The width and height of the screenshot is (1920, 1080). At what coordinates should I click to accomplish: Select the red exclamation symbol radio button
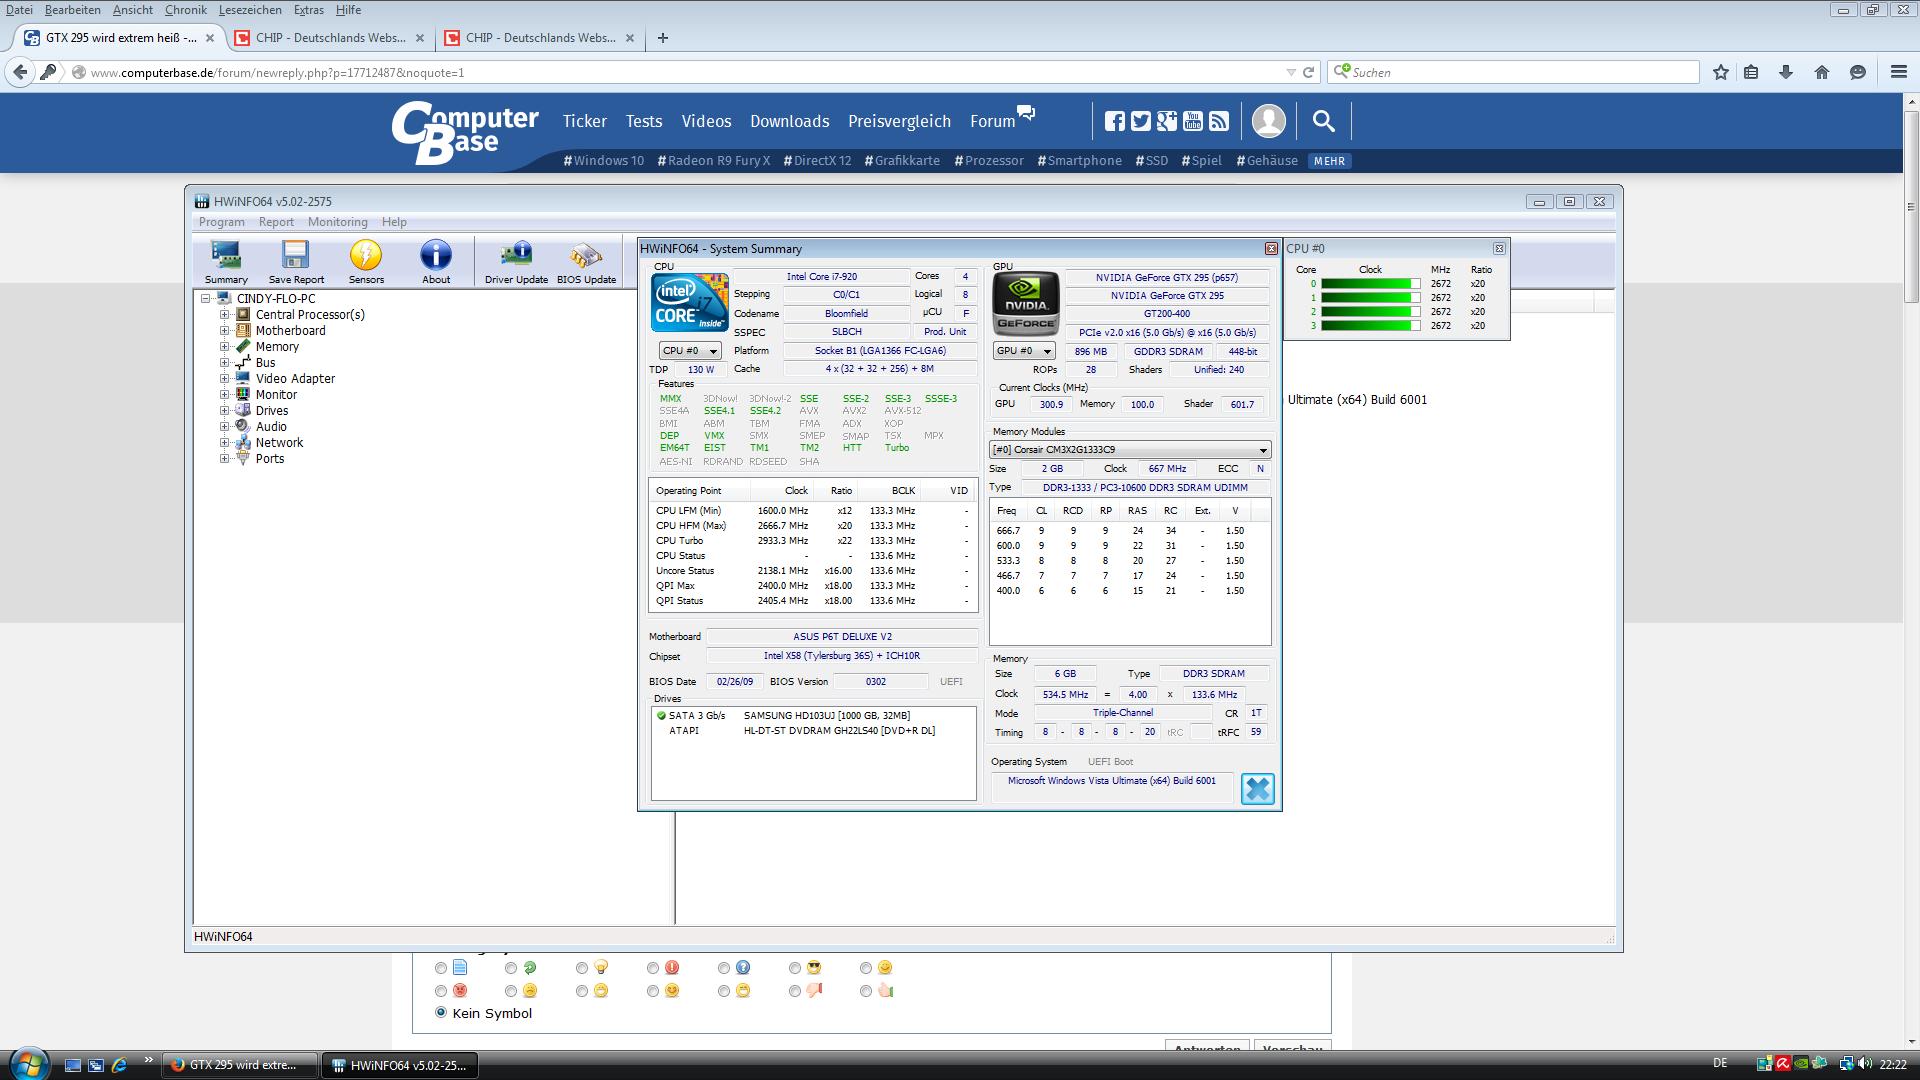[653, 968]
